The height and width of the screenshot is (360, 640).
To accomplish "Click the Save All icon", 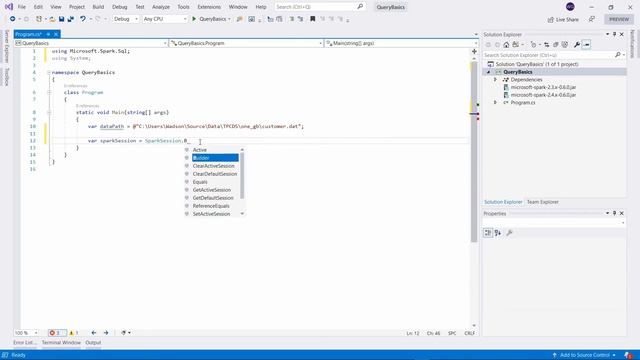I will (x=71, y=19).
